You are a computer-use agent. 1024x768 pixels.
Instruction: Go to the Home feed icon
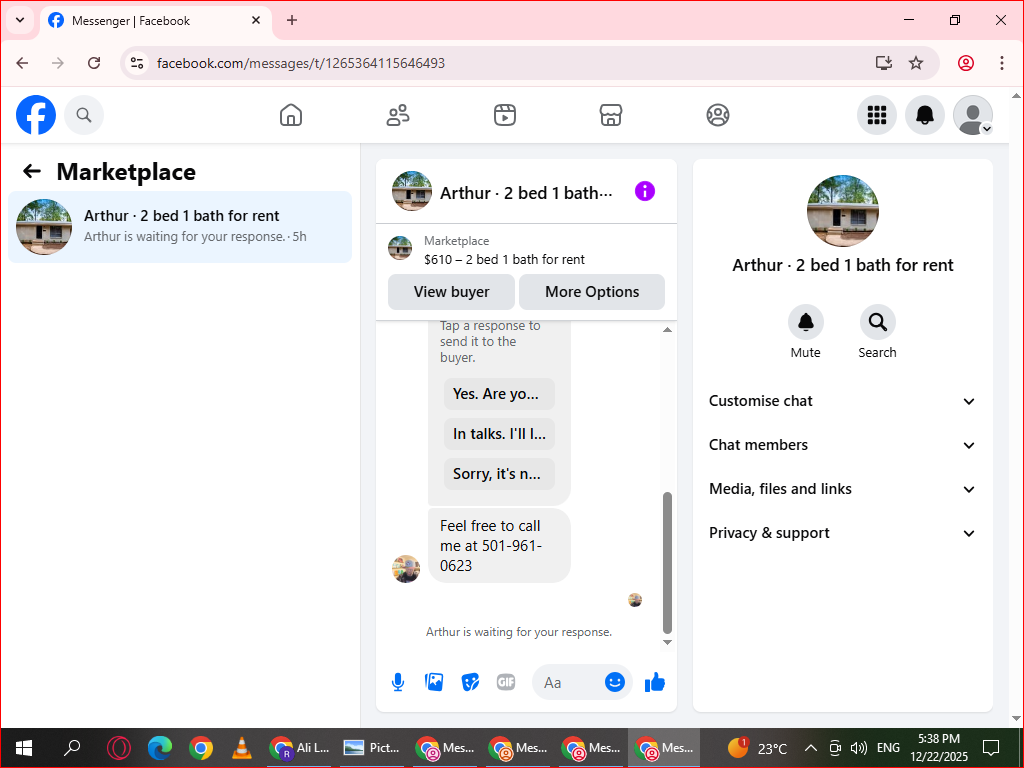(x=291, y=115)
